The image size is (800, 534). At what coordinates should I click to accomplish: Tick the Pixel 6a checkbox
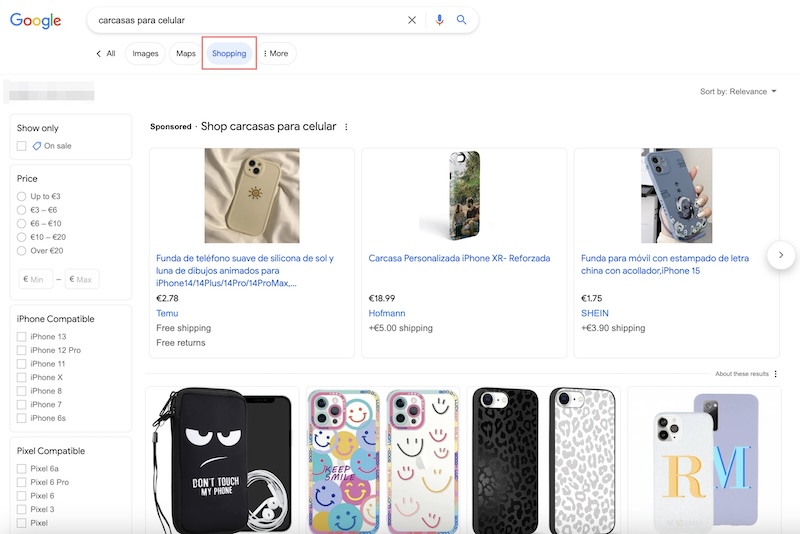click(22, 469)
